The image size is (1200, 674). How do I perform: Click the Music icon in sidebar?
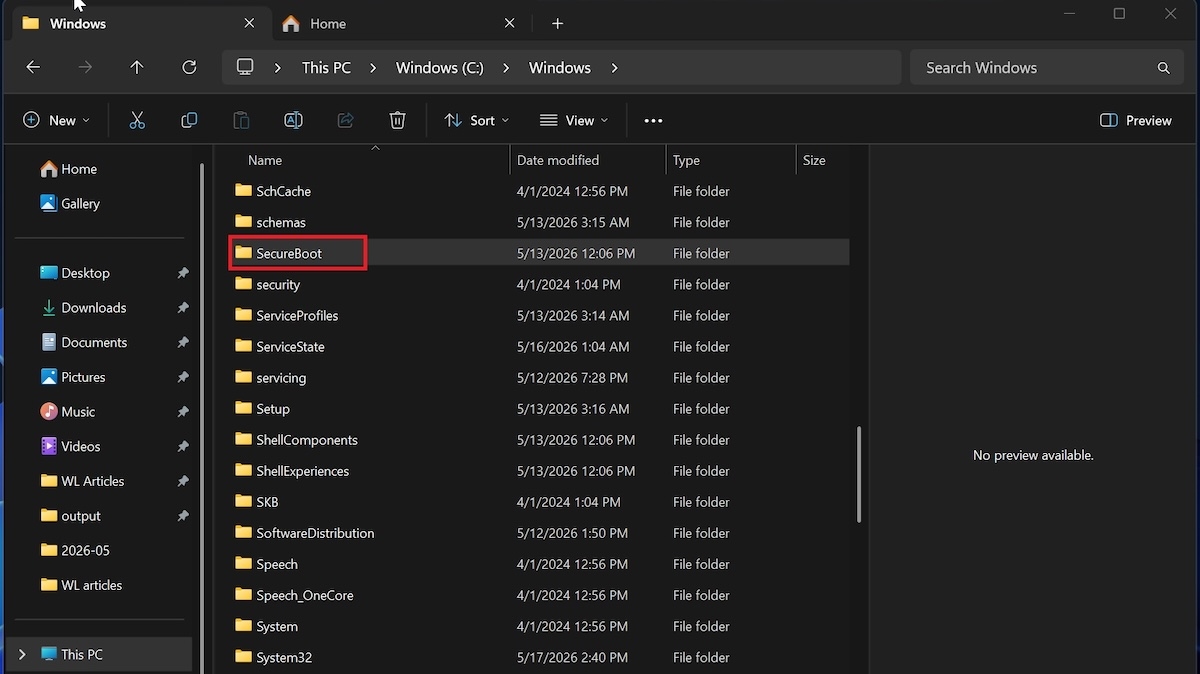click(x=48, y=411)
